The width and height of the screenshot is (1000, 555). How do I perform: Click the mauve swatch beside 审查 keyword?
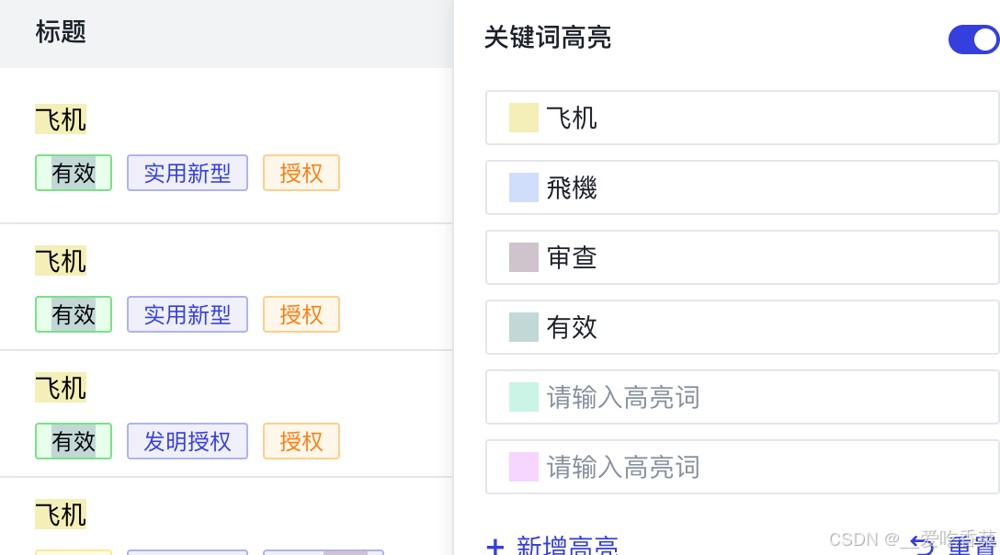[524, 257]
